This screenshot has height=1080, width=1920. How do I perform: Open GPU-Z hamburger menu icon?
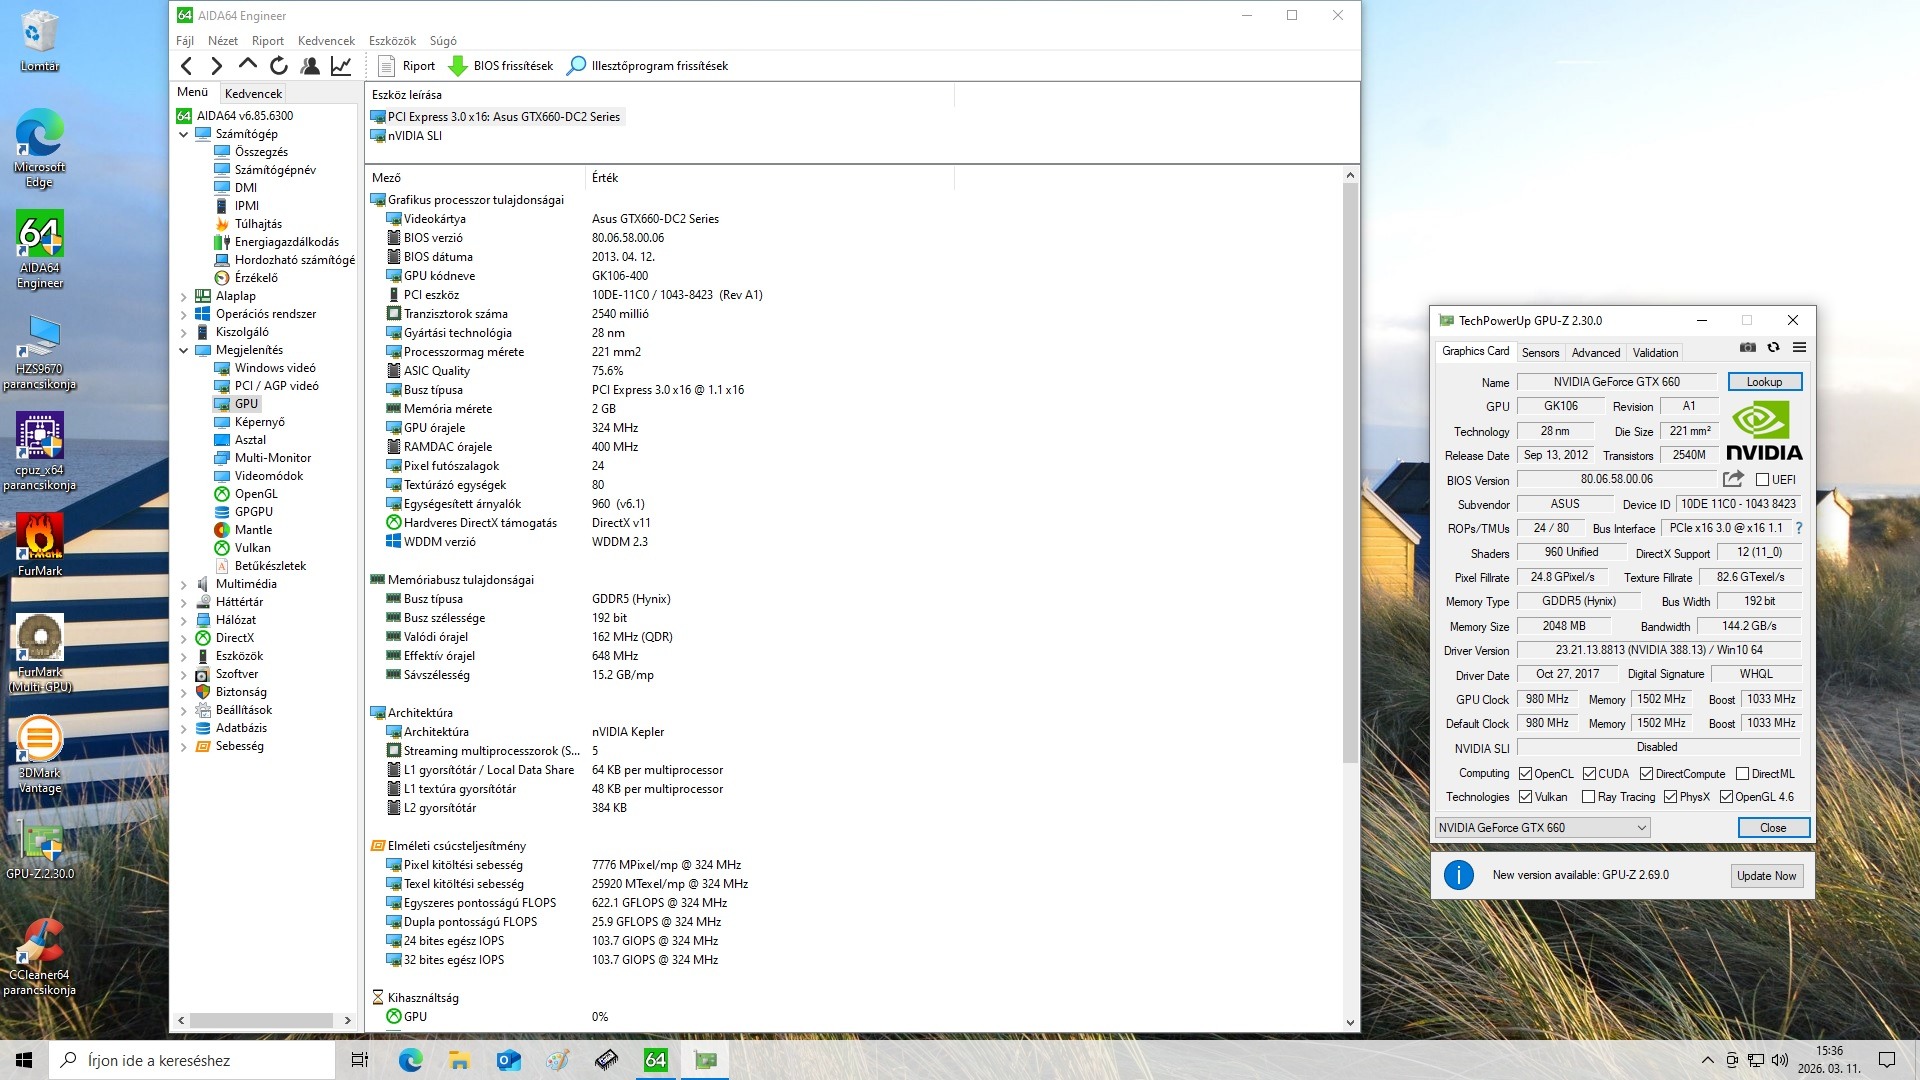(x=1799, y=348)
